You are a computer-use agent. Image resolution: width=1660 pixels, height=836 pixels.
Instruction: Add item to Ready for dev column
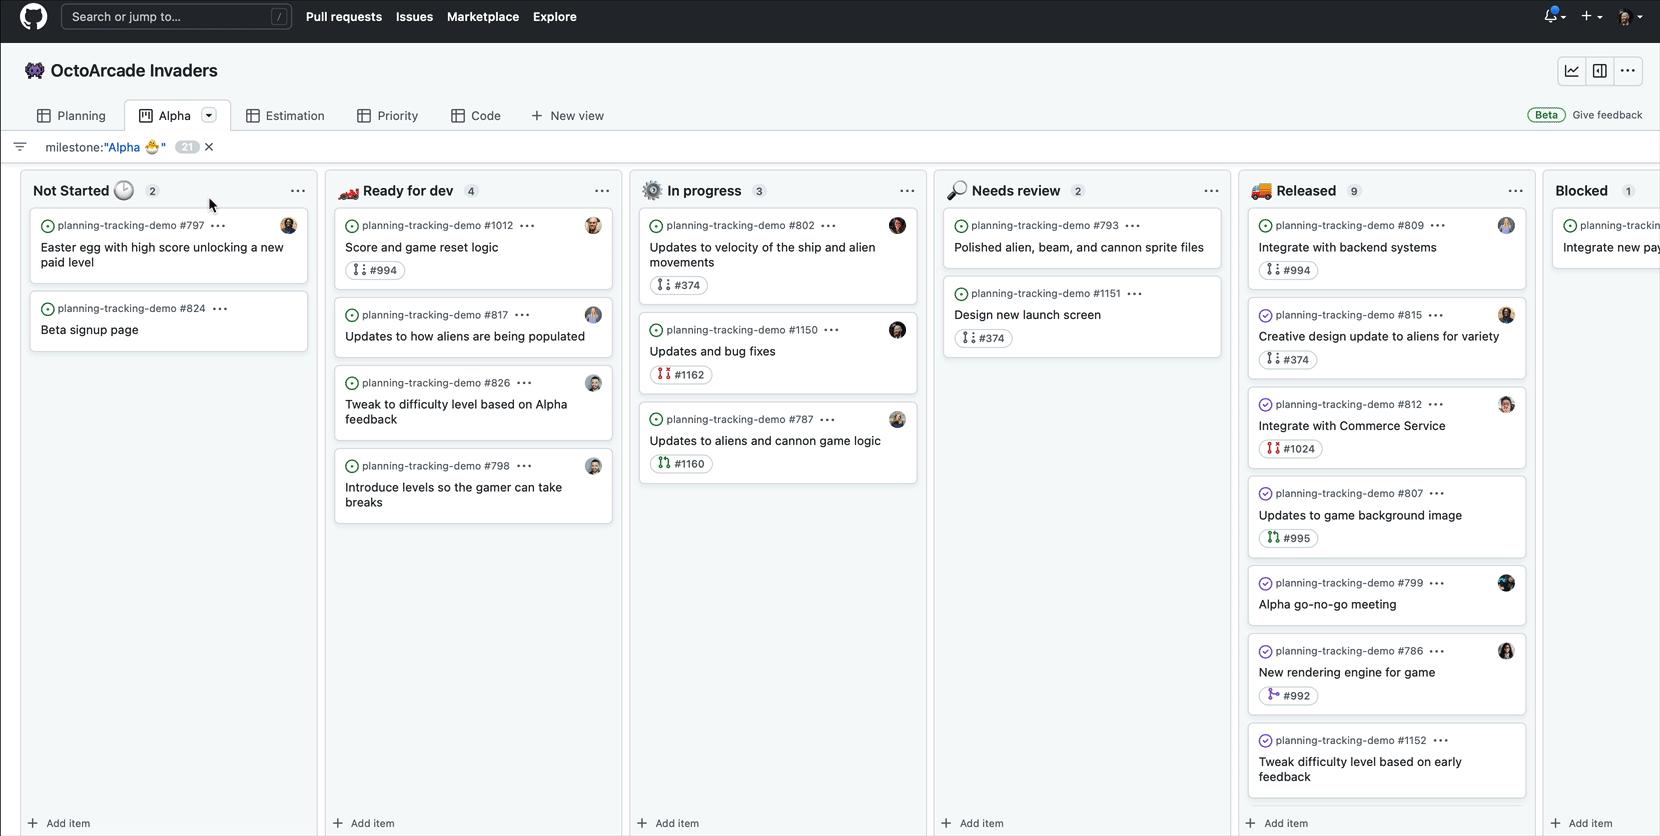pos(364,823)
